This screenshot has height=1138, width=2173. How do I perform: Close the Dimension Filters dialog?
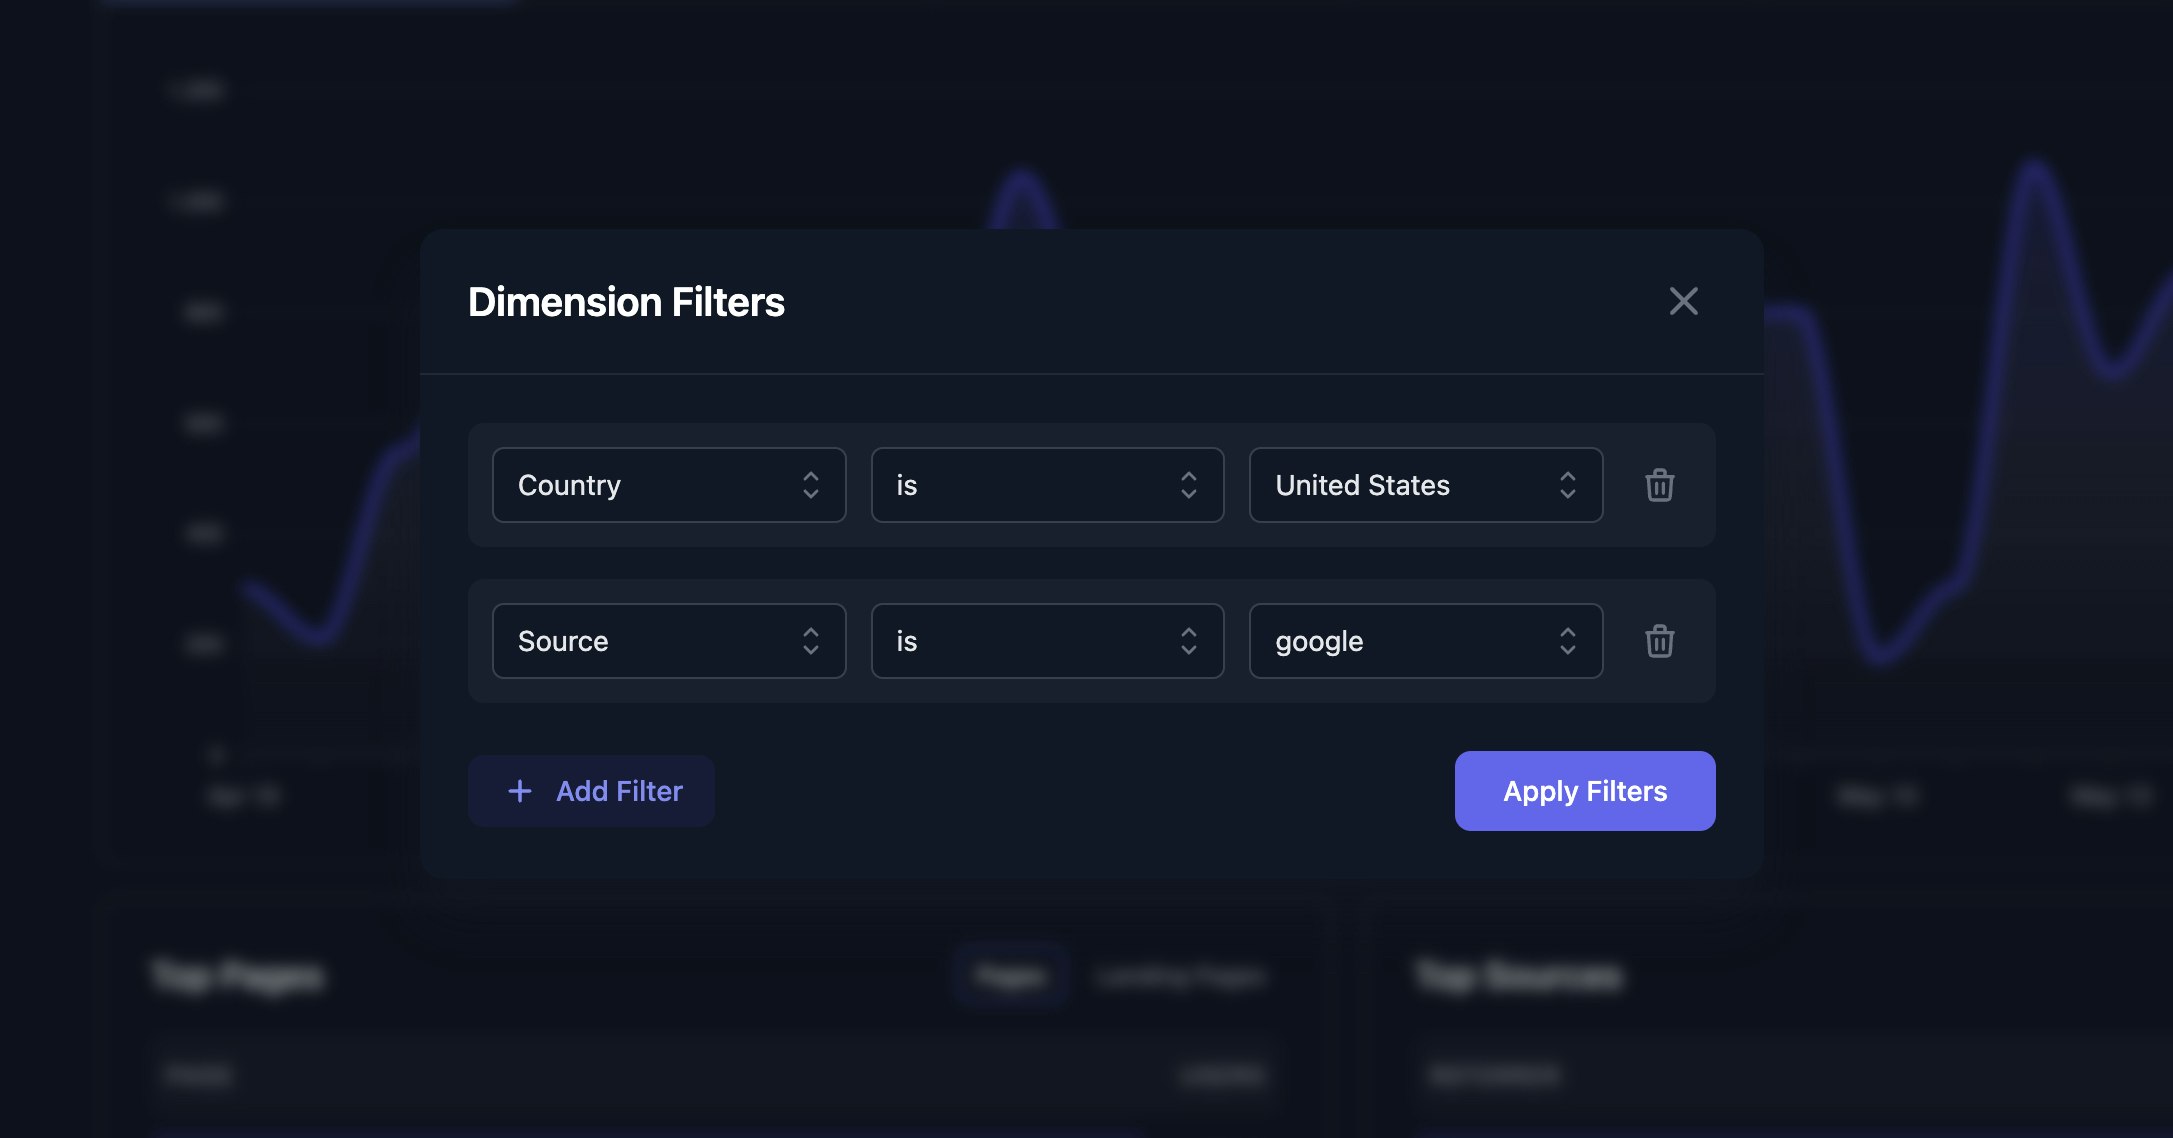(x=1683, y=301)
